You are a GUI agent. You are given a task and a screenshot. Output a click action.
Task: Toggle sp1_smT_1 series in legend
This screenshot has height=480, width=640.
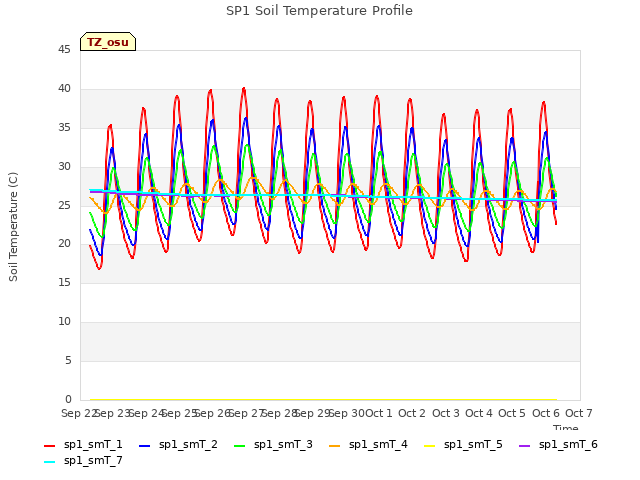tap(83, 444)
